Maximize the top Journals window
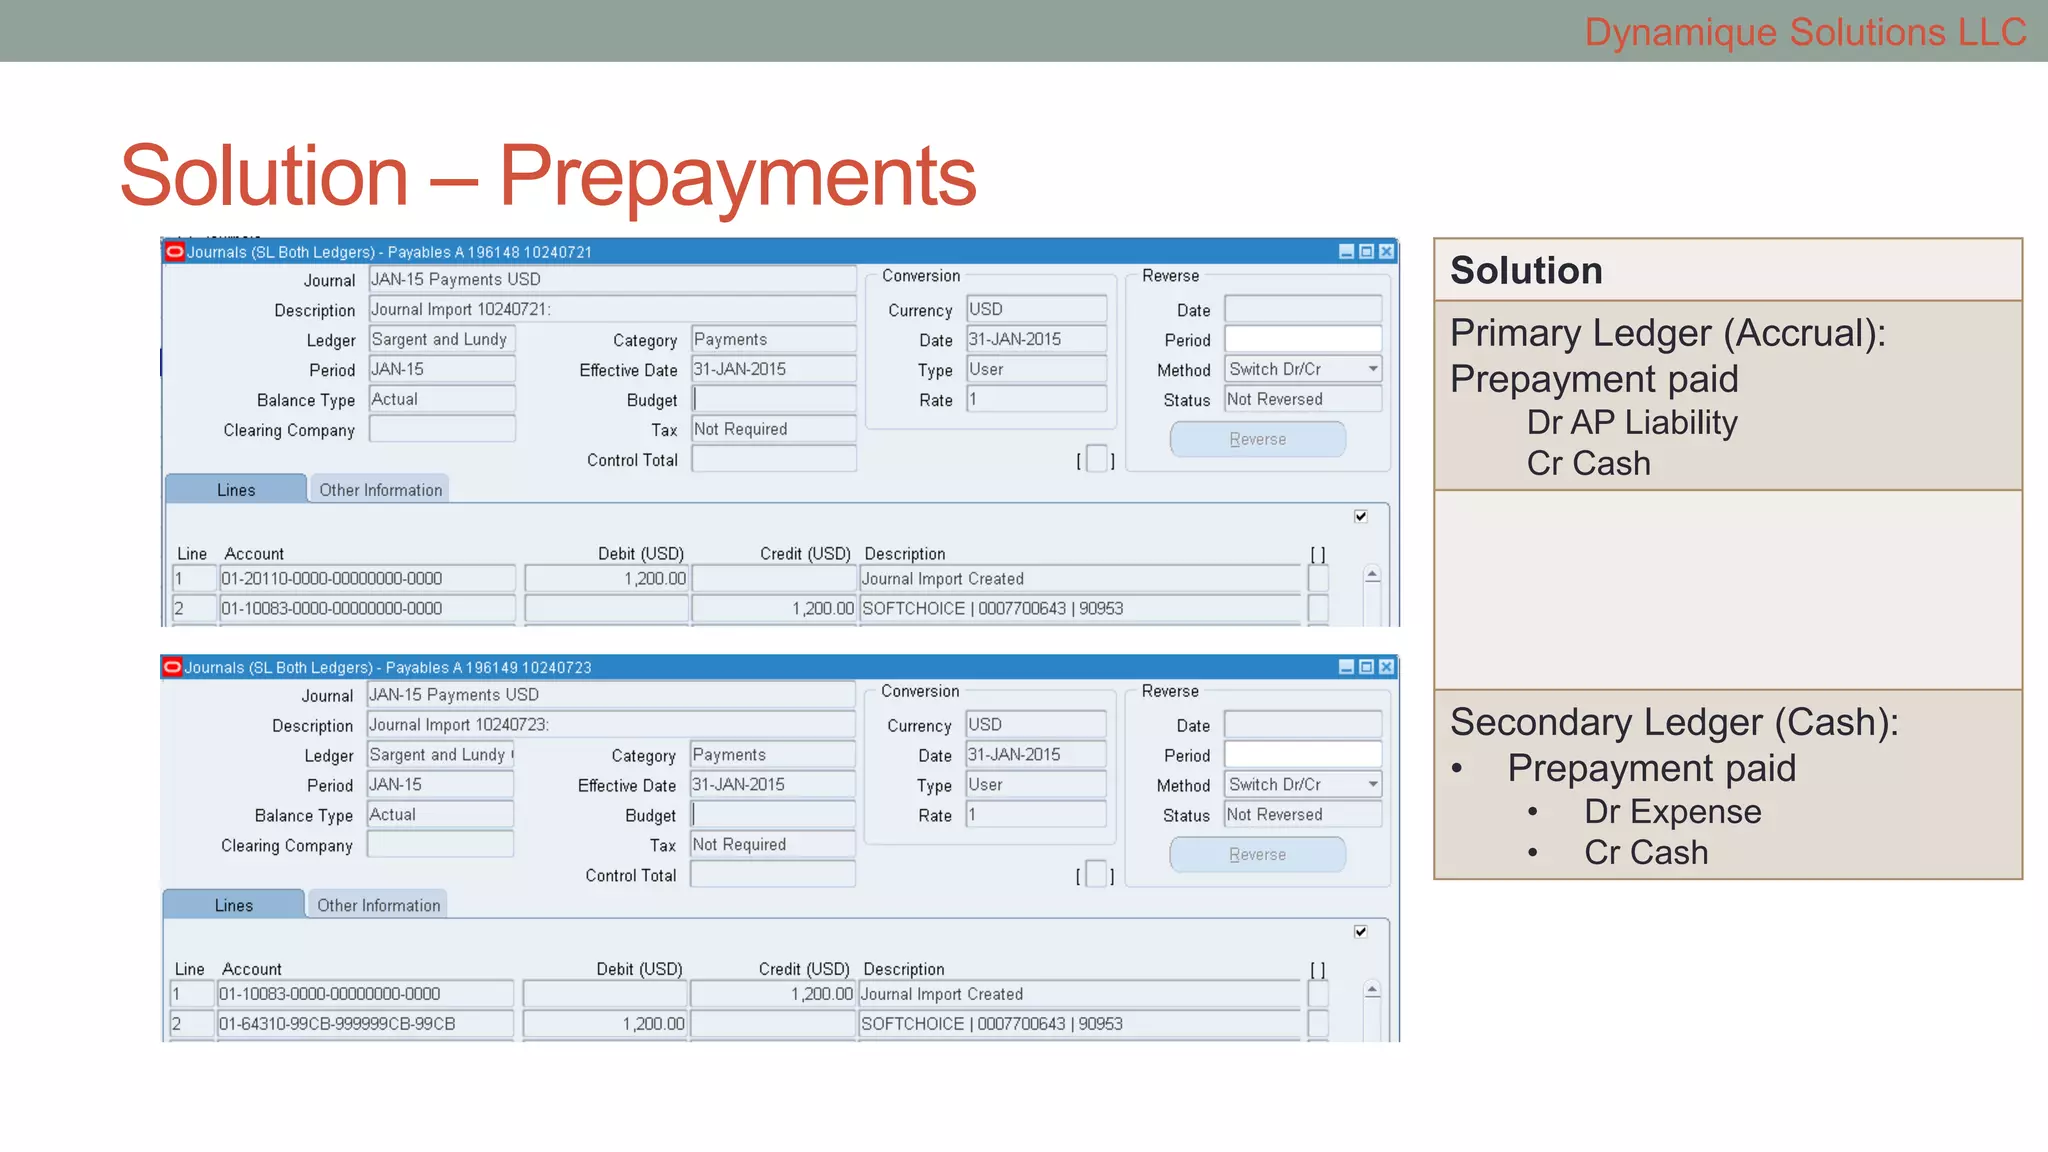2048x1152 pixels. tap(1366, 252)
